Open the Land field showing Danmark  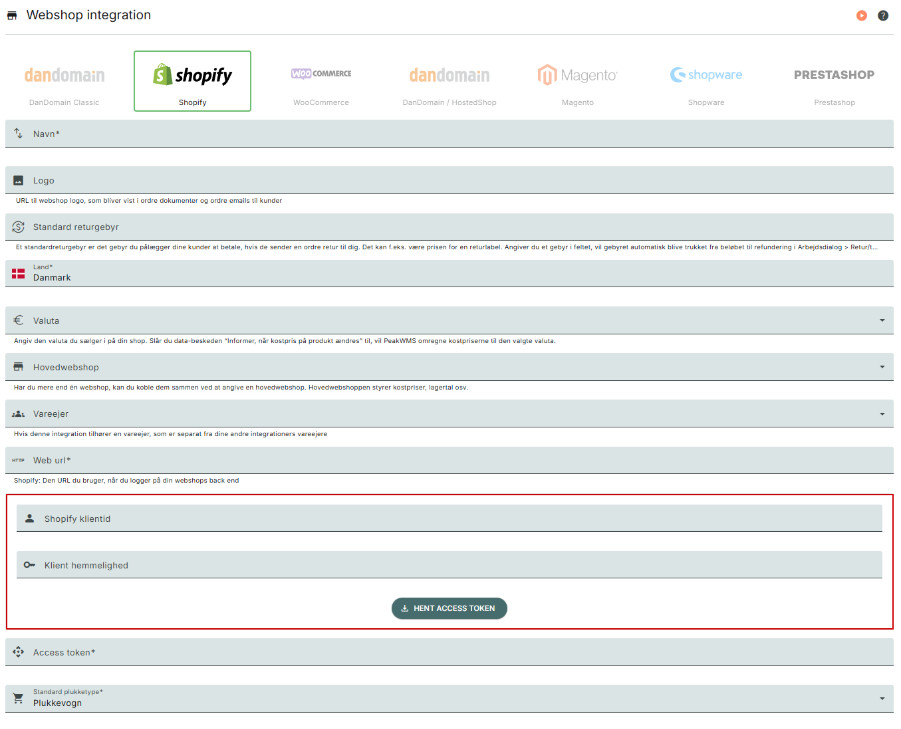point(449,273)
